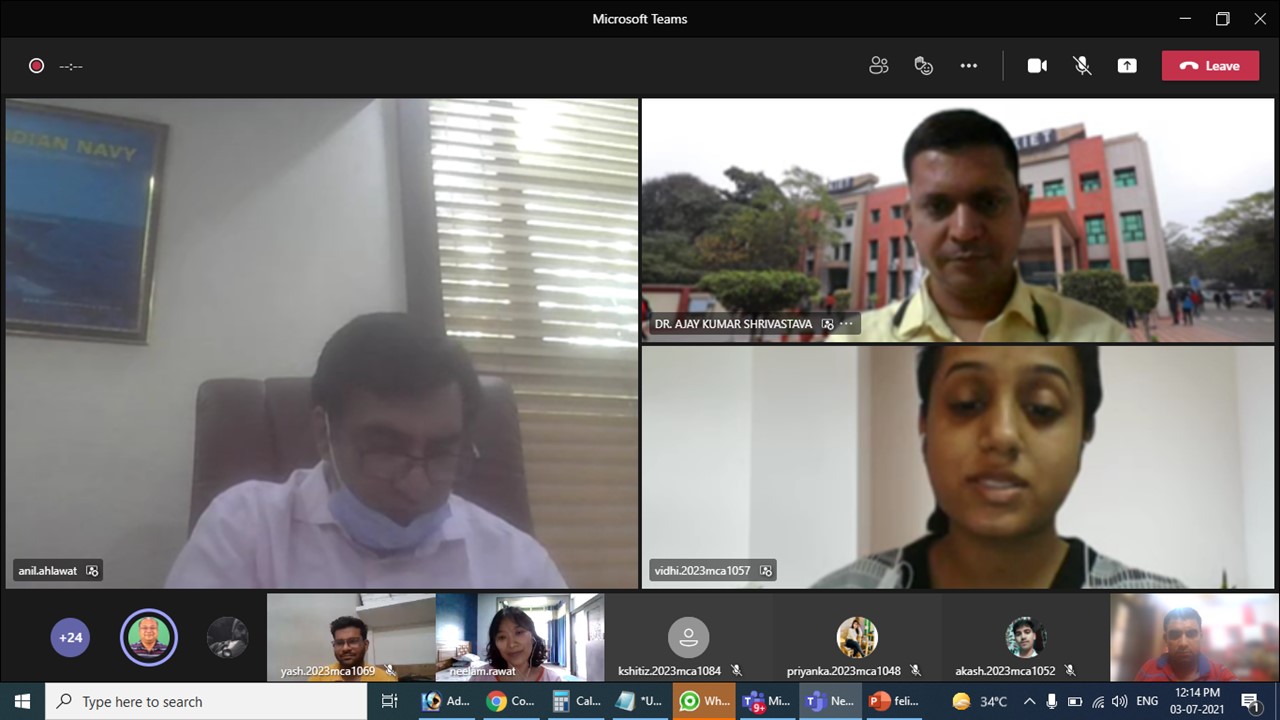This screenshot has height=720, width=1280.
Task: Open Calculator from the taskbar
Action: pos(575,701)
